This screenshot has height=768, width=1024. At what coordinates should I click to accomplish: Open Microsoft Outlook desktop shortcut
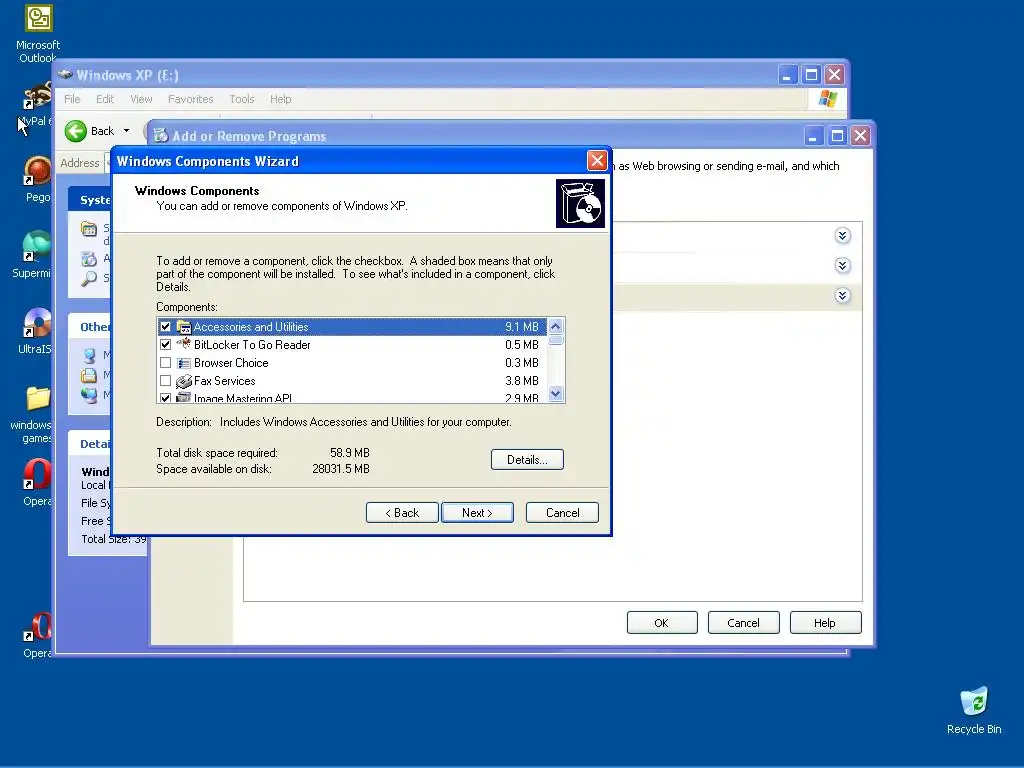point(38,33)
